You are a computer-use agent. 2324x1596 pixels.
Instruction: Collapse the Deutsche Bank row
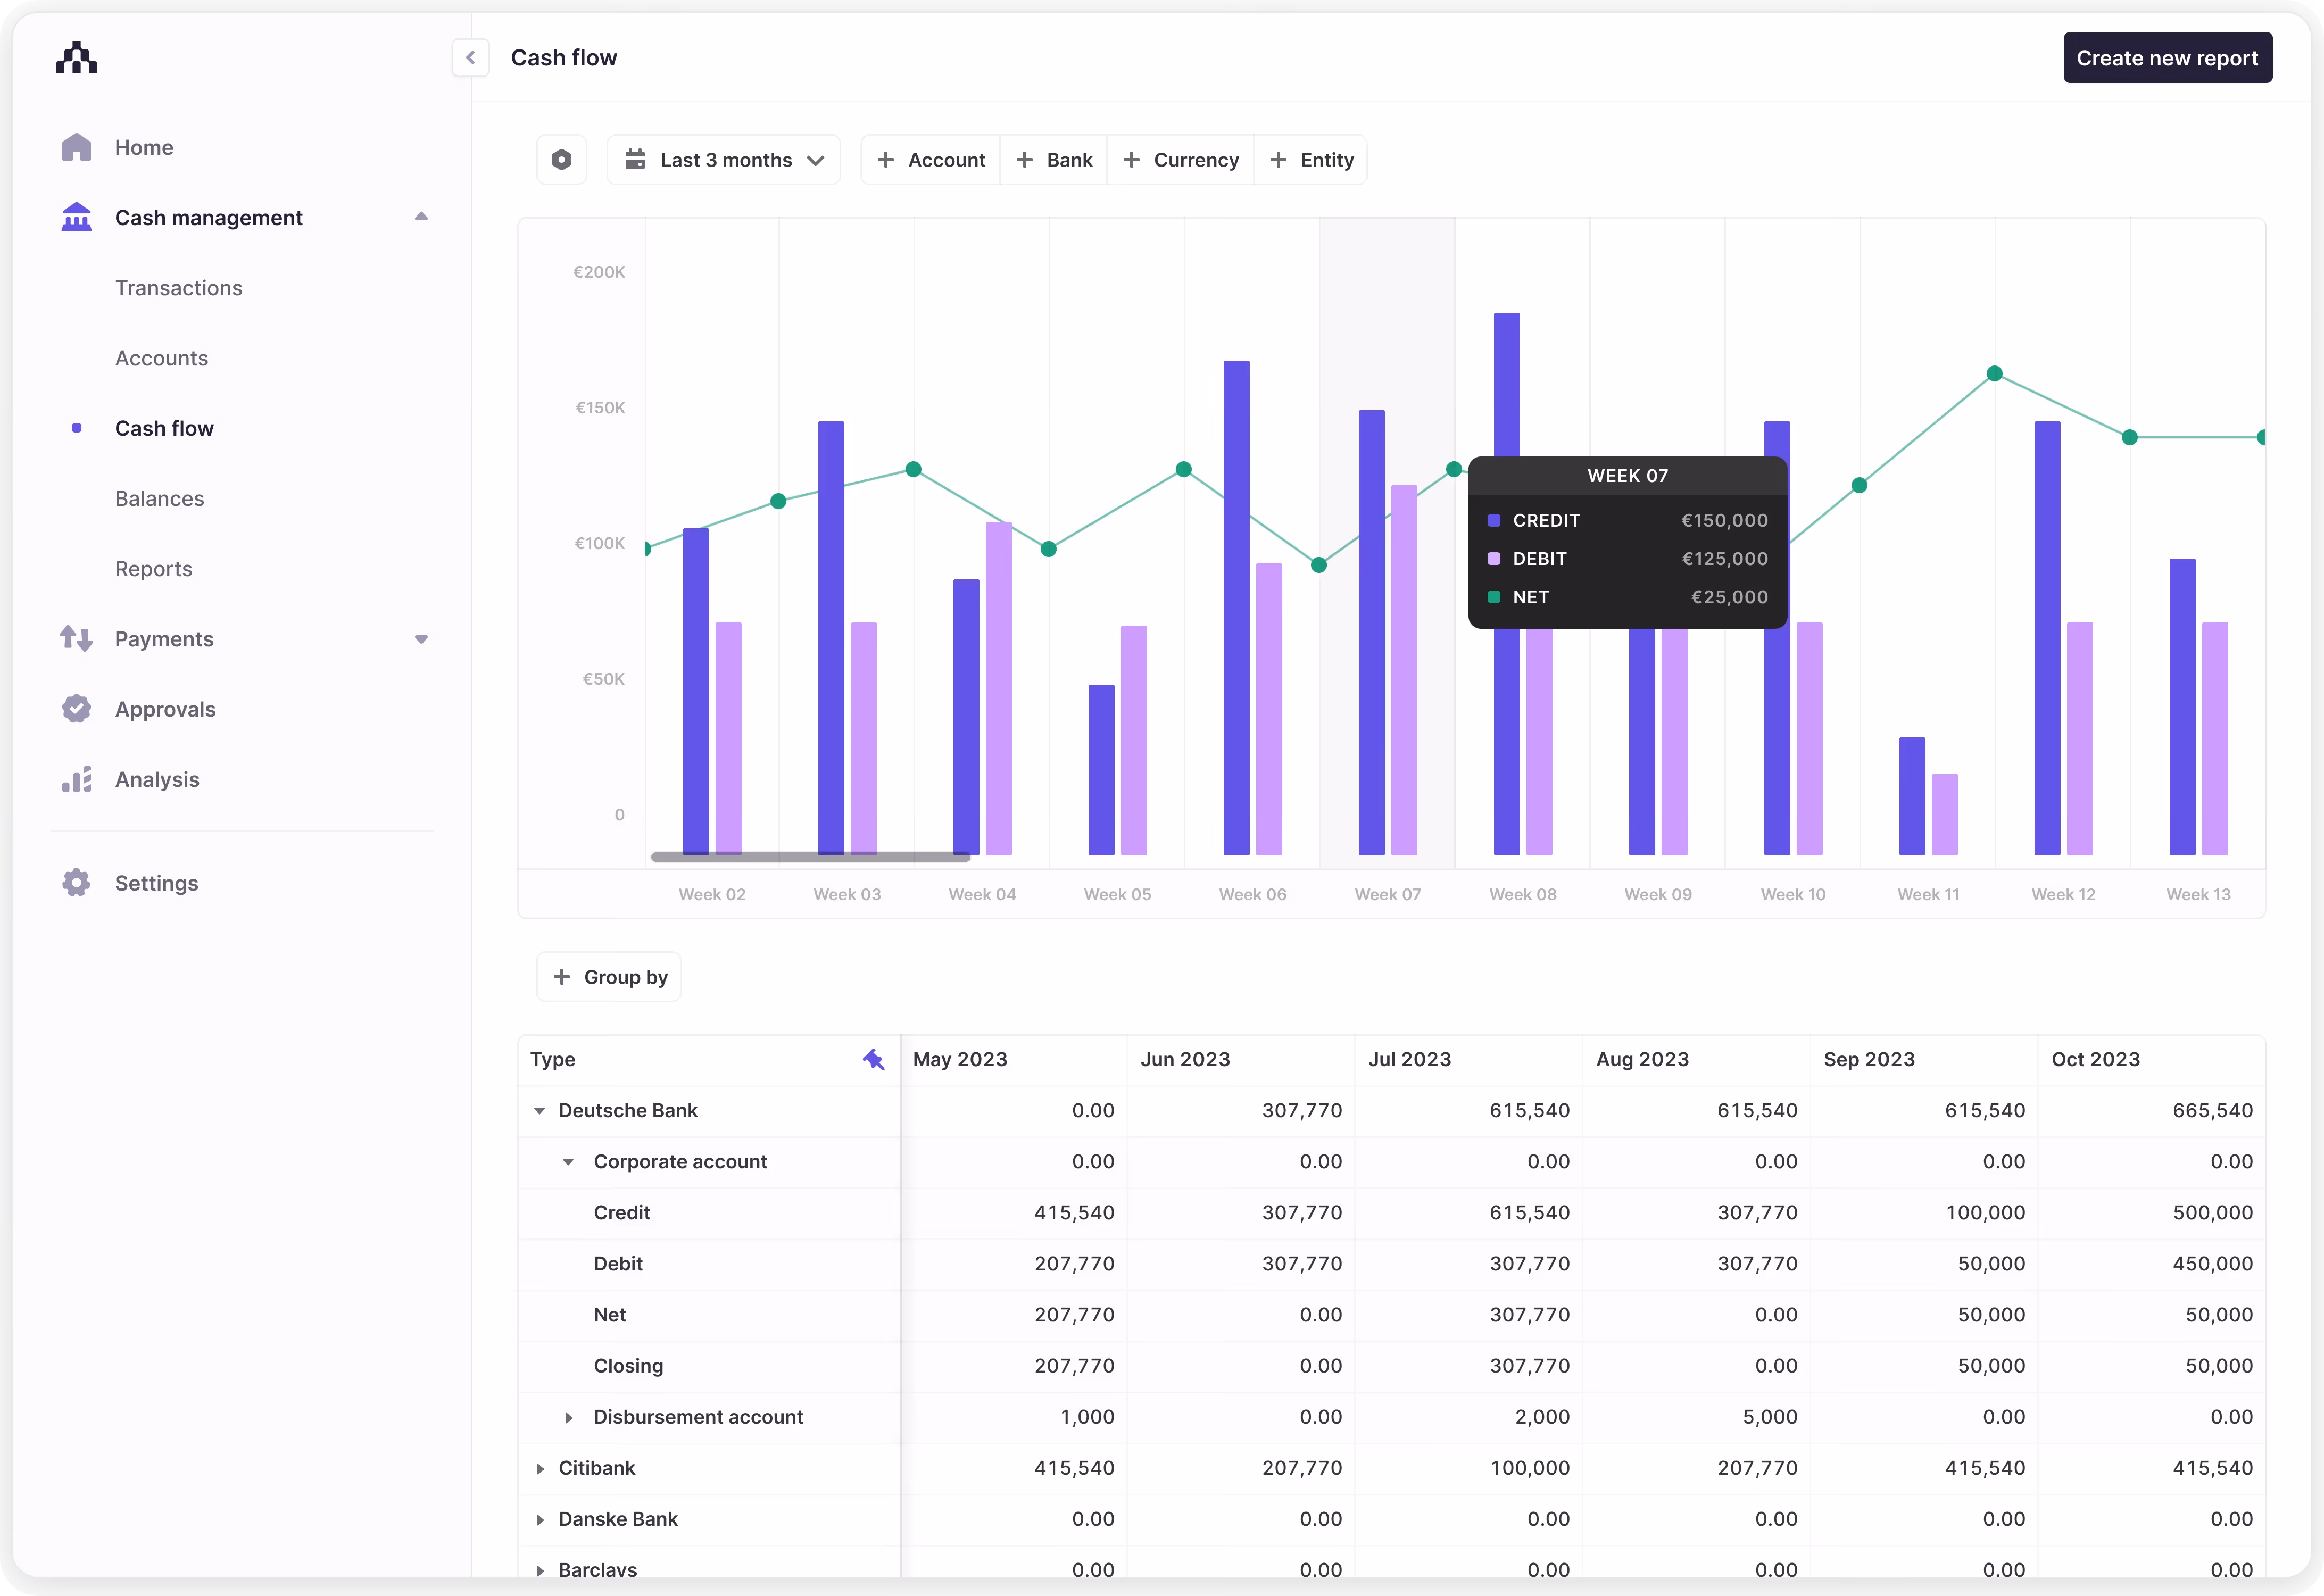(x=540, y=1111)
